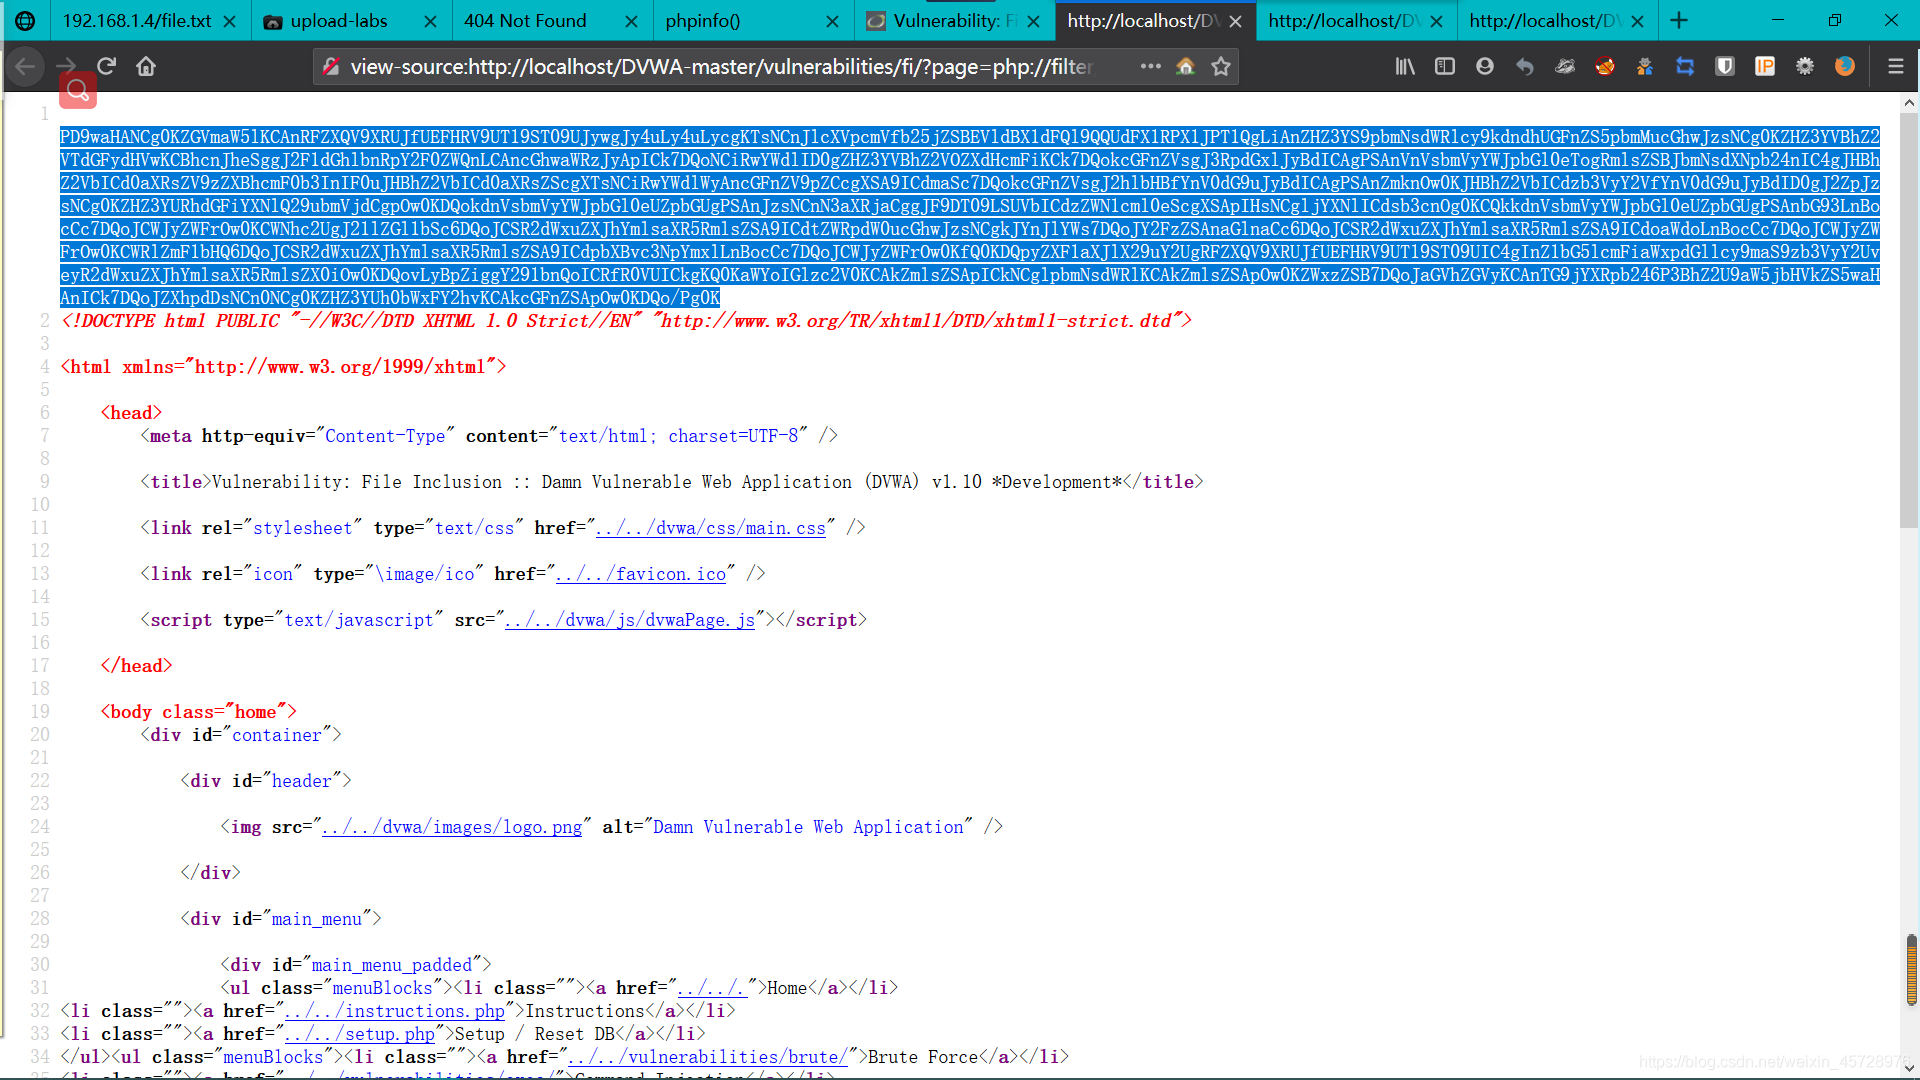Open the Firefox hamburger menu
Viewport: 1920px width, 1080px height.
click(1895, 67)
